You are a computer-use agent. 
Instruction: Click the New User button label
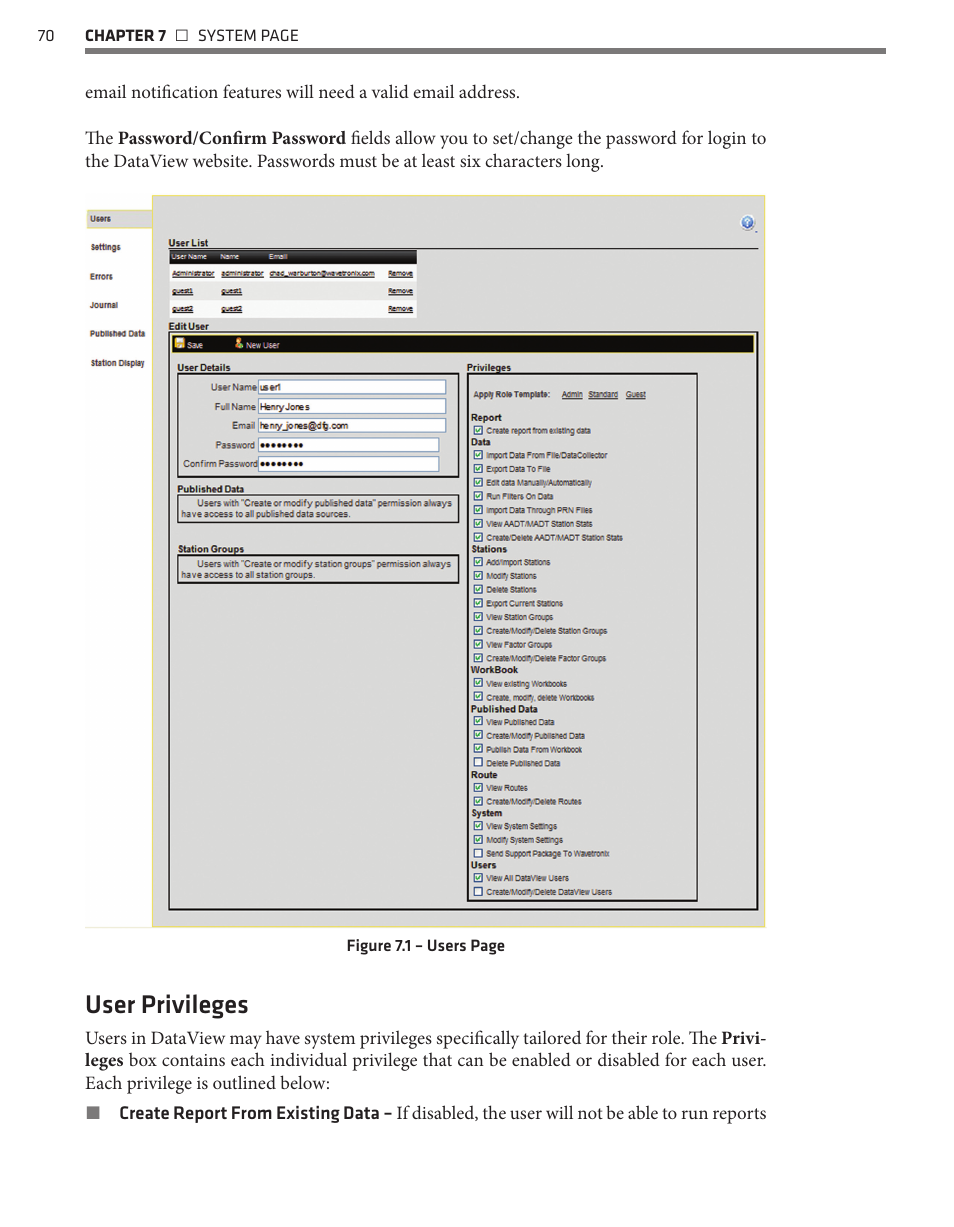coord(264,345)
